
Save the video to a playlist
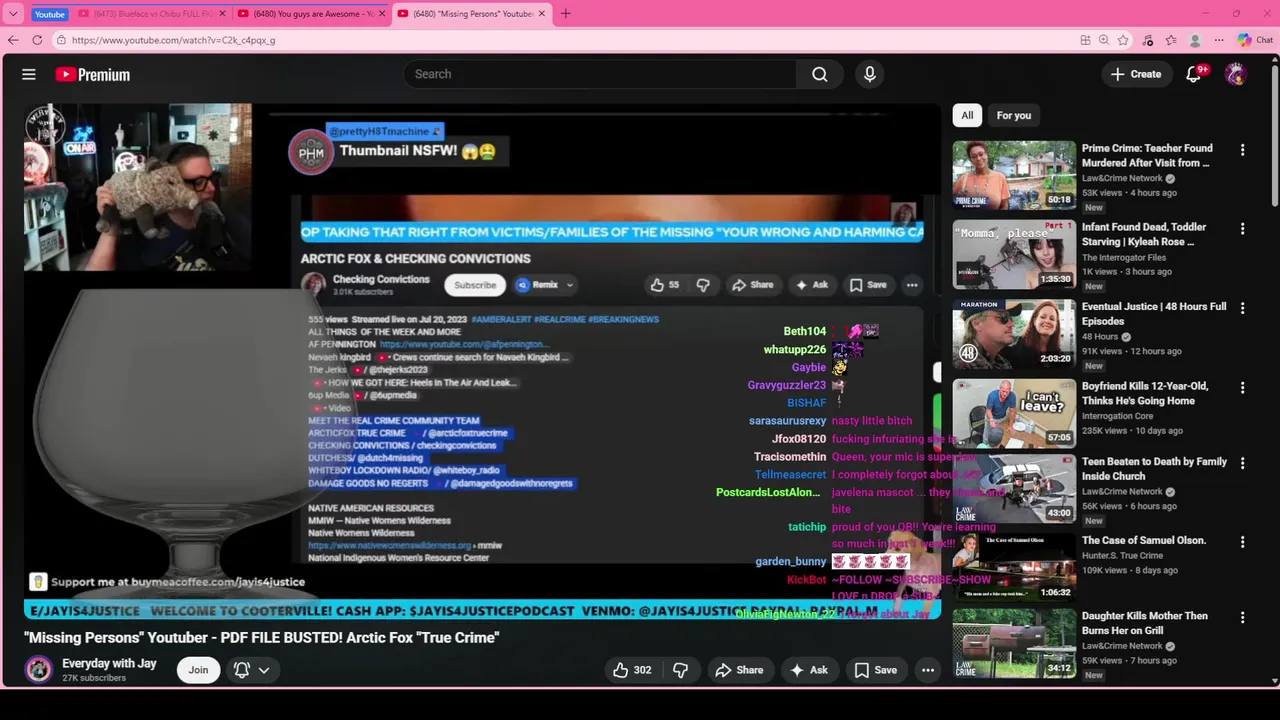tap(875, 670)
